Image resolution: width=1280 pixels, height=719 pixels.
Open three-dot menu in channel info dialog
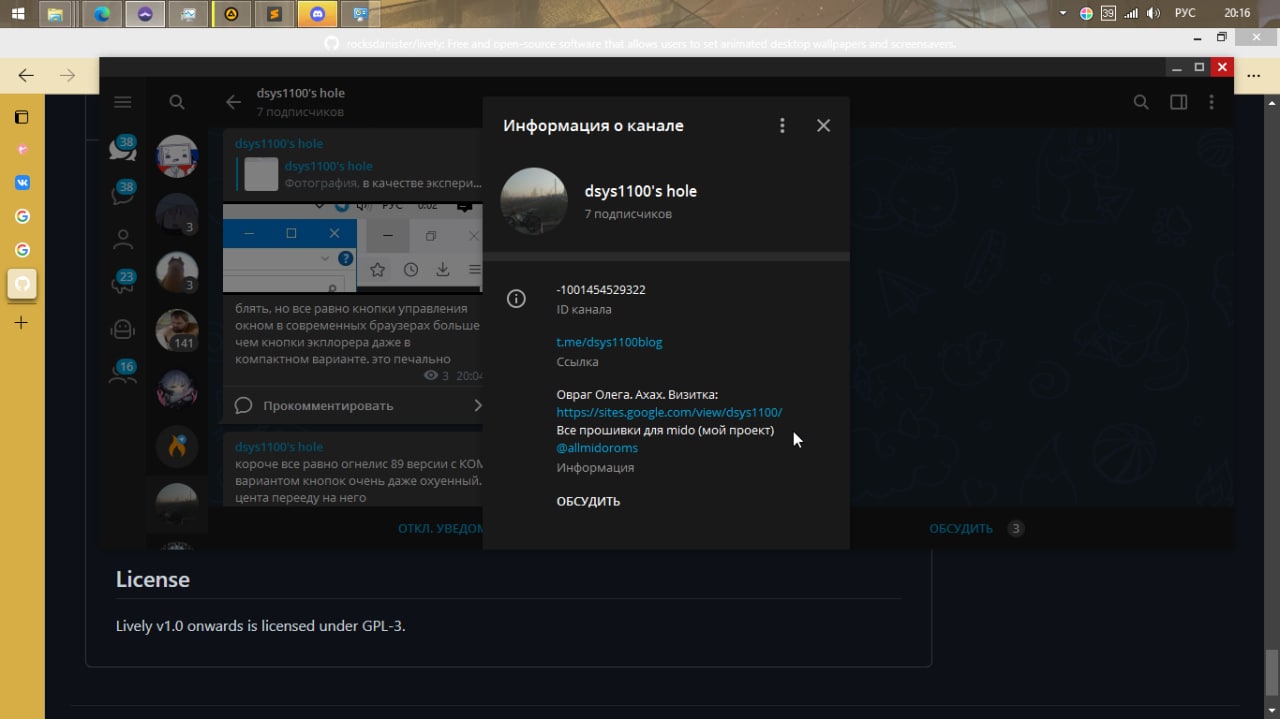tap(782, 126)
